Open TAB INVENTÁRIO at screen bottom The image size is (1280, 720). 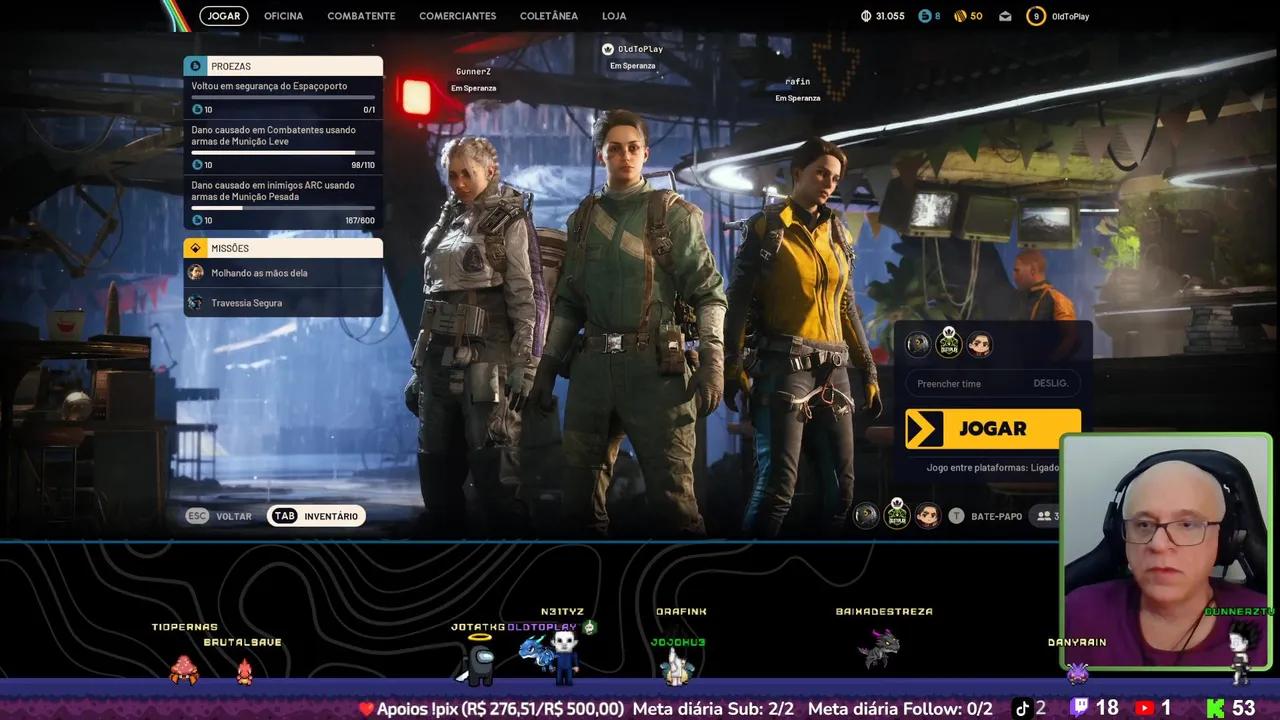click(x=316, y=516)
